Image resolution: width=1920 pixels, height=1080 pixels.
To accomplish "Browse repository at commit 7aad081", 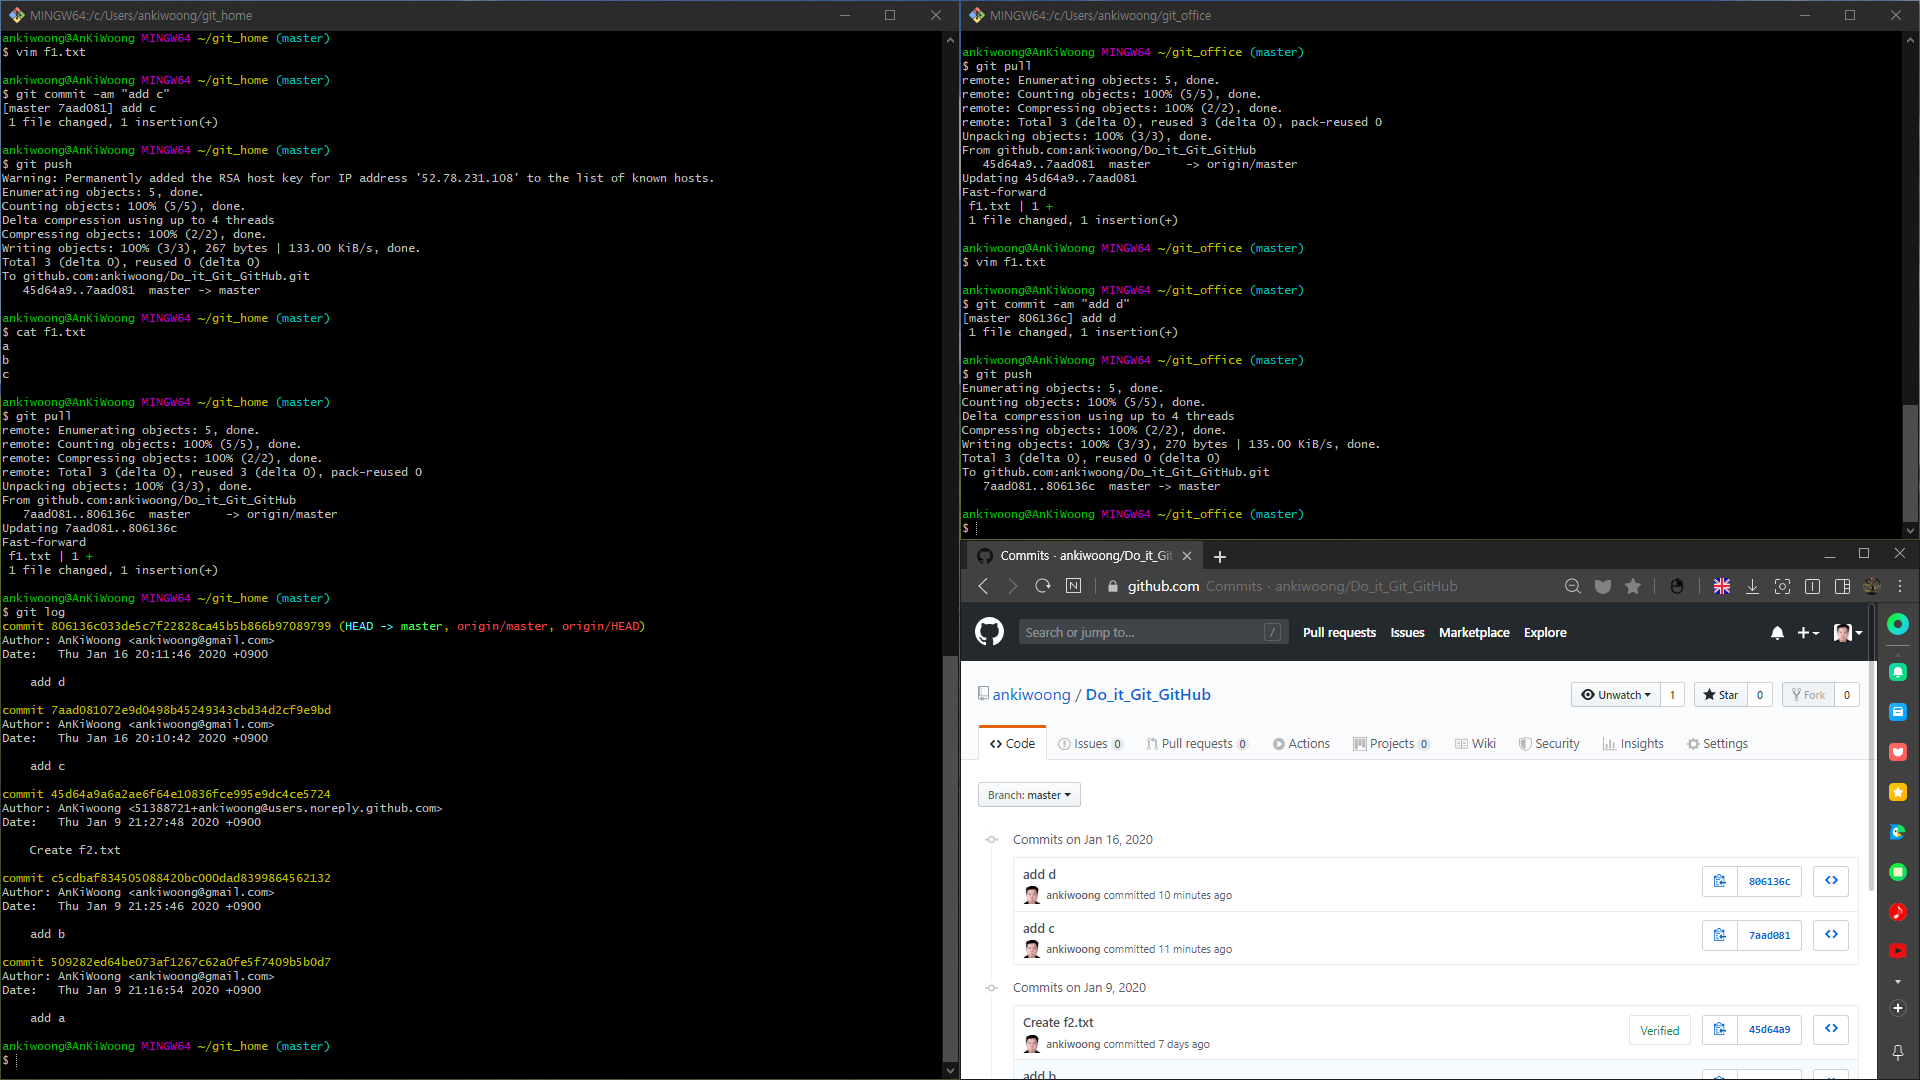I will coord(1831,935).
